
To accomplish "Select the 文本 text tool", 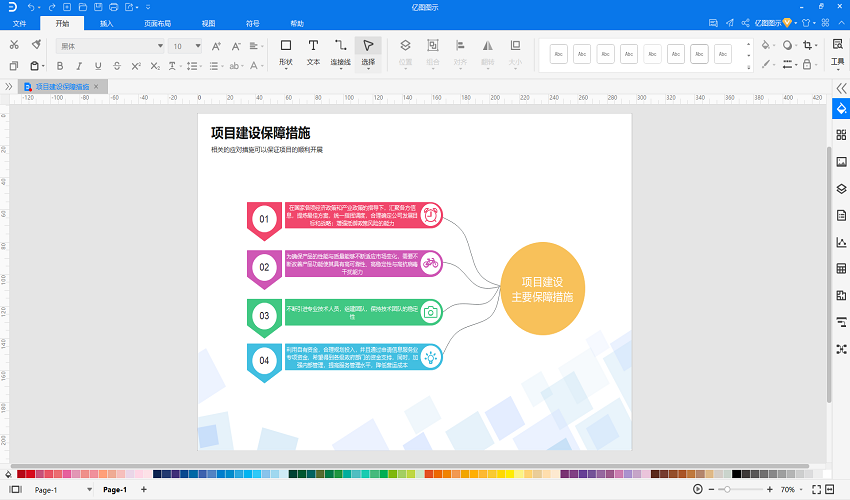I will (313, 53).
